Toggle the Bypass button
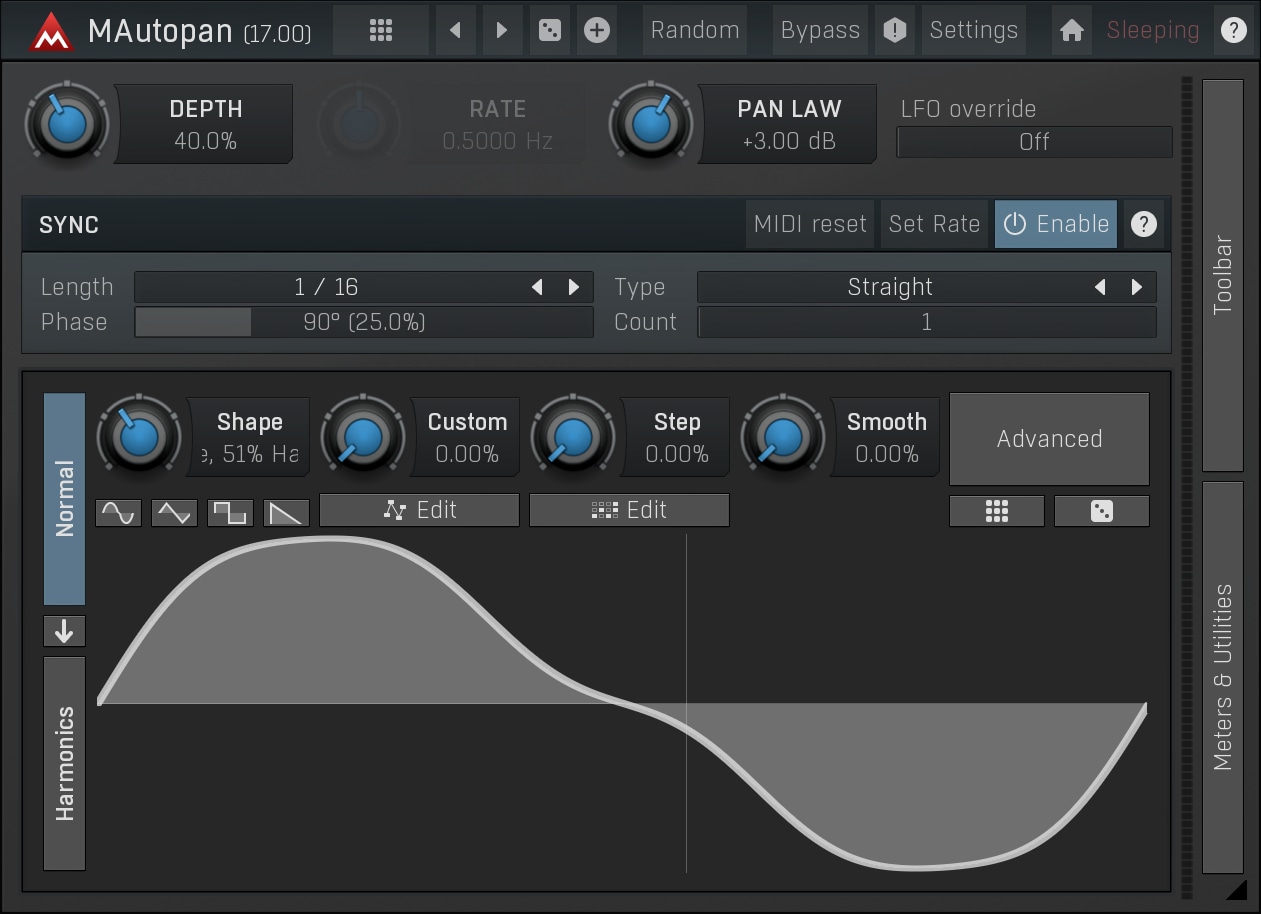Image resolution: width=1261 pixels, height=914 pixels. tap(819, 30)
